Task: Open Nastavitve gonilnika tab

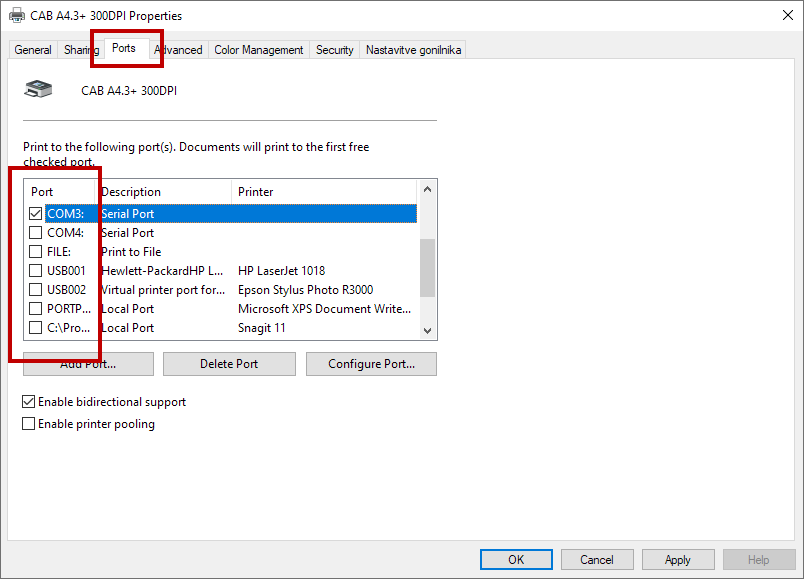Action: (x=413, y=50)
